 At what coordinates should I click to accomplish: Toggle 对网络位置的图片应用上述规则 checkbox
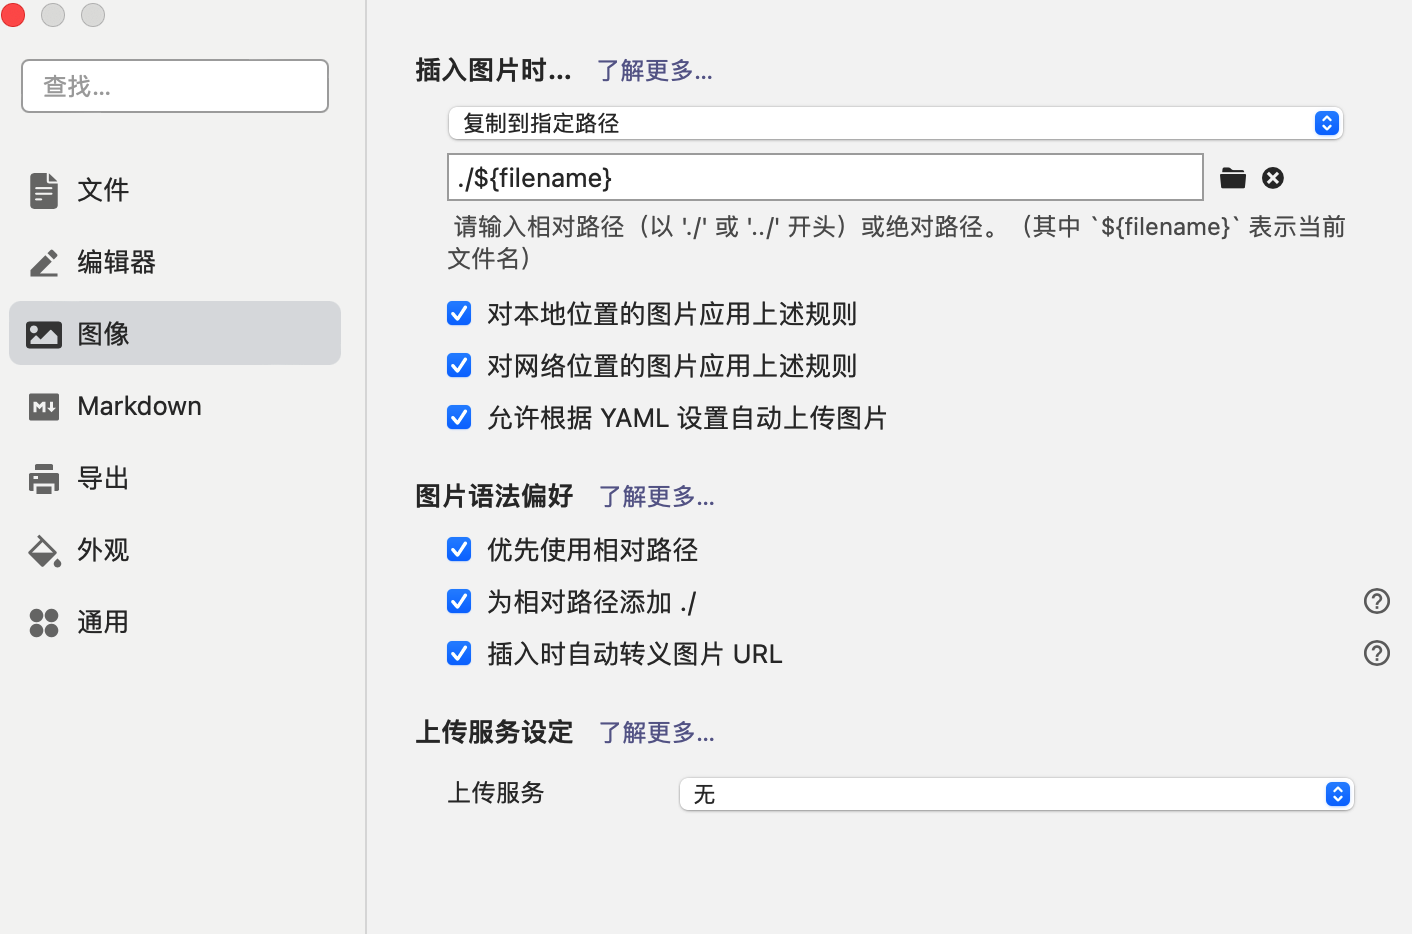pyautogui.click(x=459, y=366)
